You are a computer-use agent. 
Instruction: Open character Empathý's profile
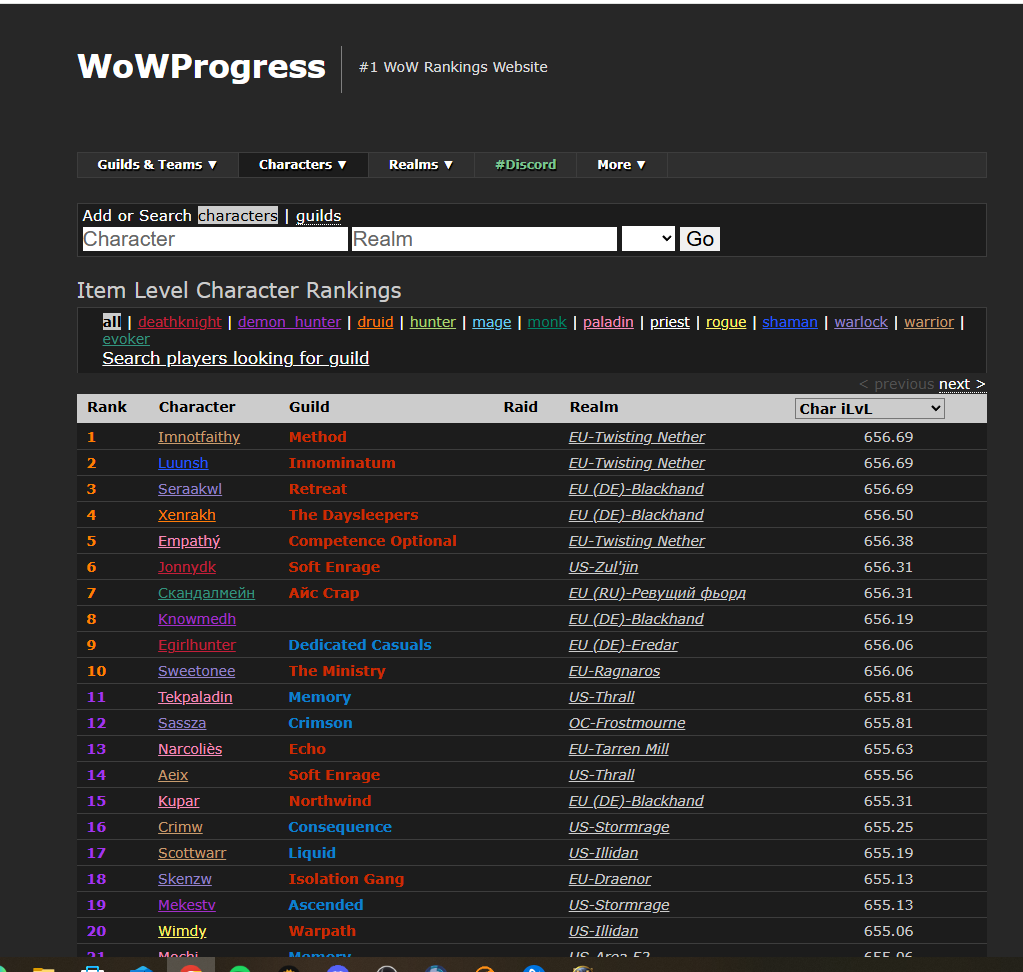189,541
